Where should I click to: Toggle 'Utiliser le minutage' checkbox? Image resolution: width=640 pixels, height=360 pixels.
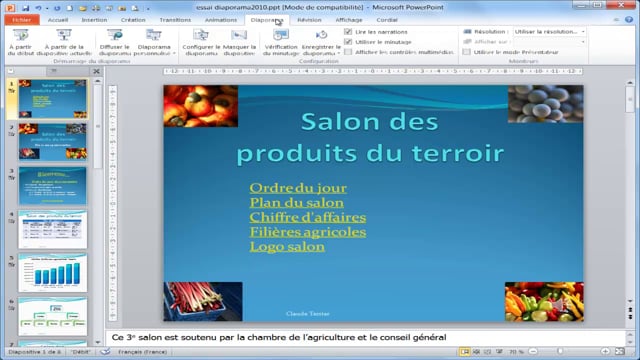pyautogui.click(x=348, y=42)
